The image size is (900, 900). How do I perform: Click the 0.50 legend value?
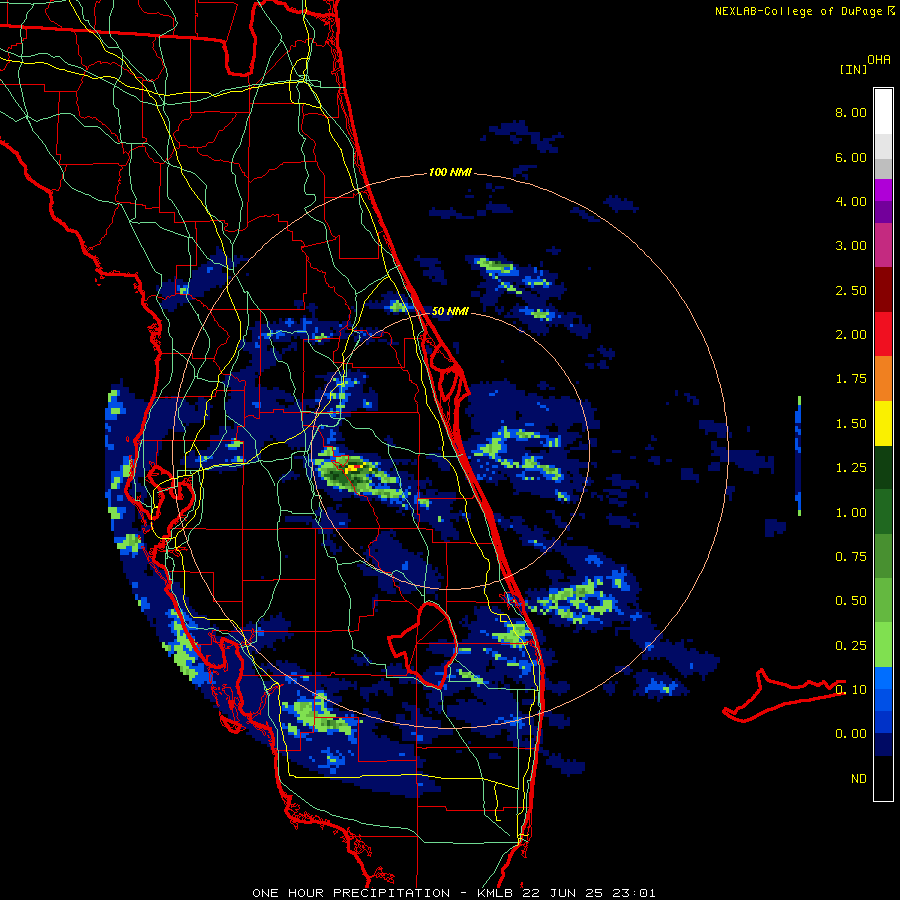(851, 601)
